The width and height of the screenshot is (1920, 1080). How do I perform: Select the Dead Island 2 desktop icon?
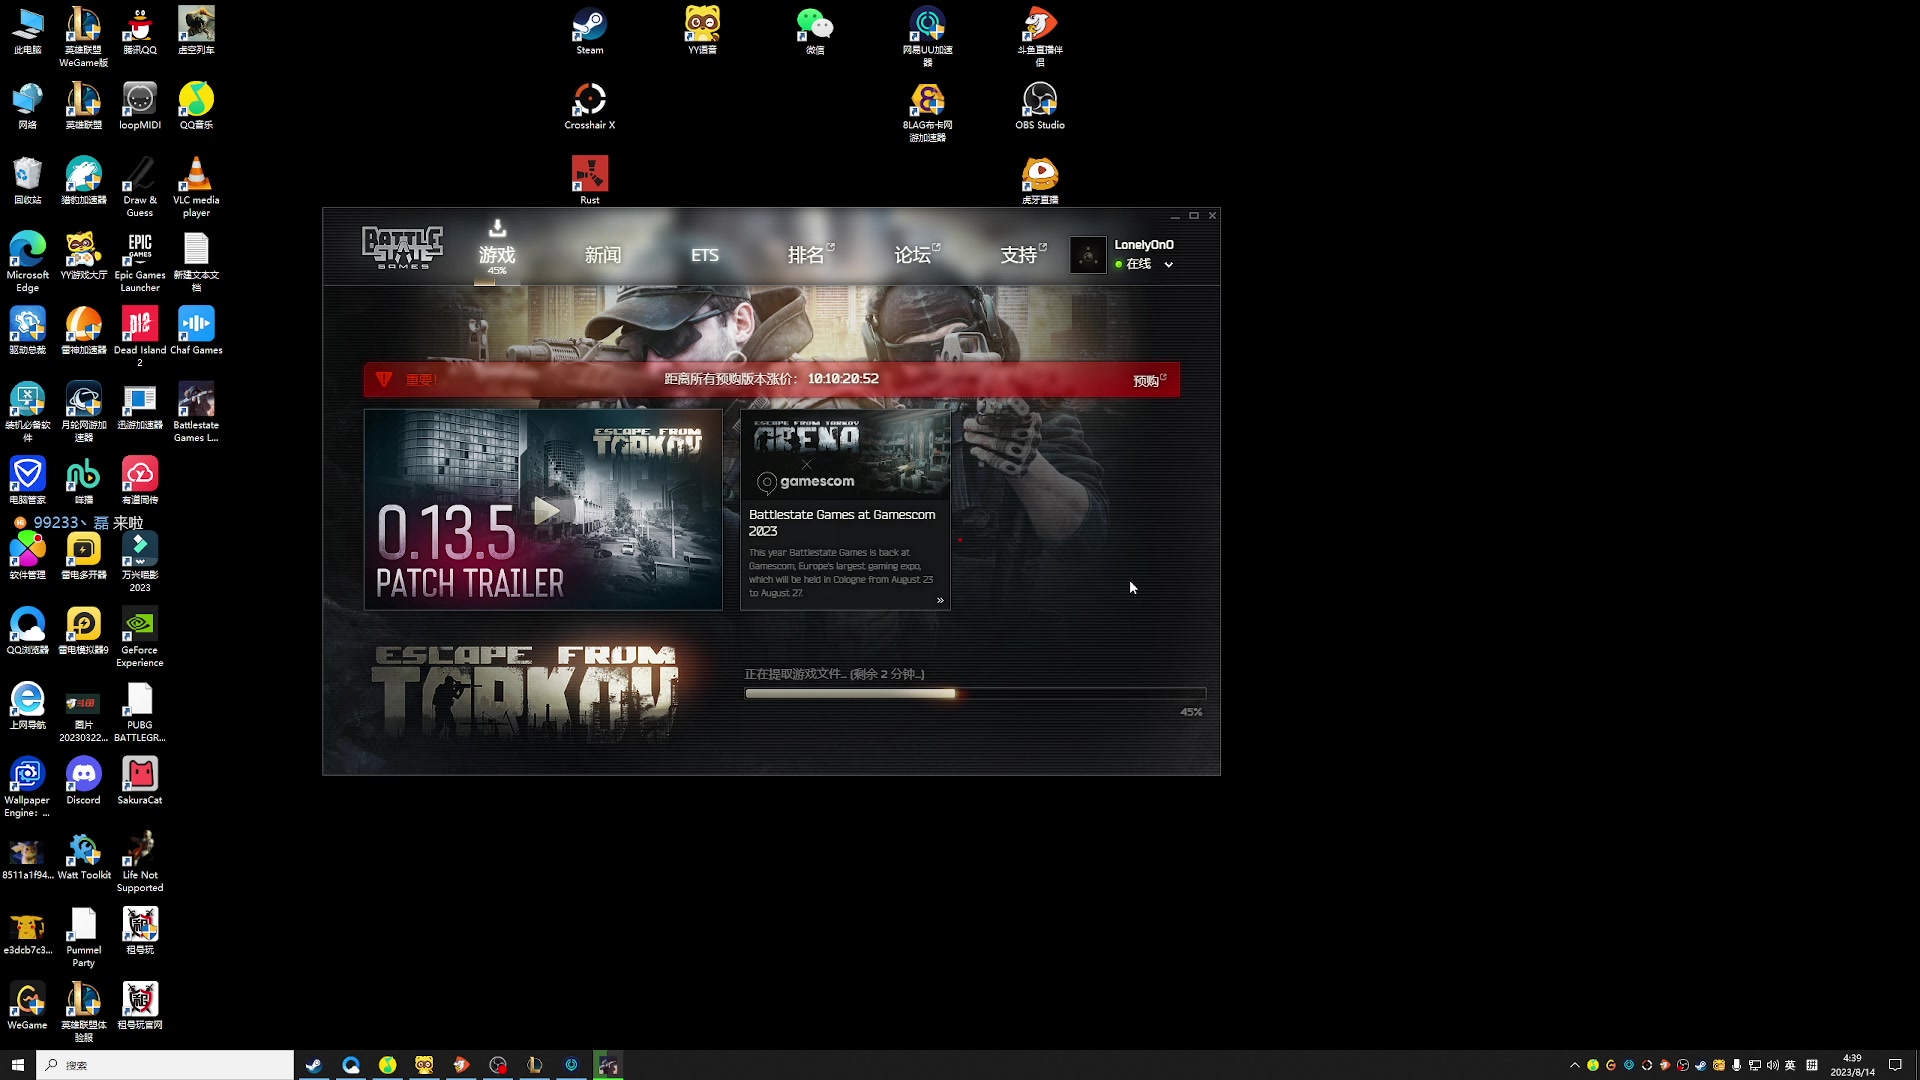pyautogui.click(x=140, y=337)
